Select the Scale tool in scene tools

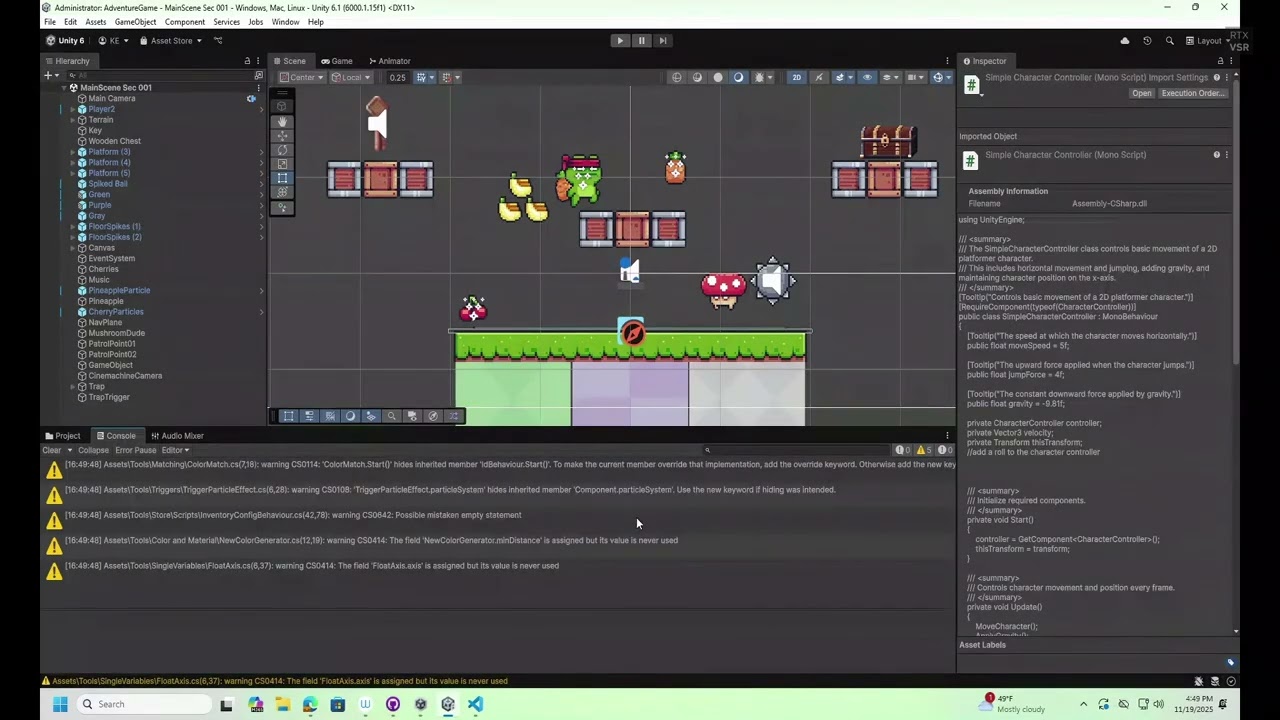click(282, 164)
